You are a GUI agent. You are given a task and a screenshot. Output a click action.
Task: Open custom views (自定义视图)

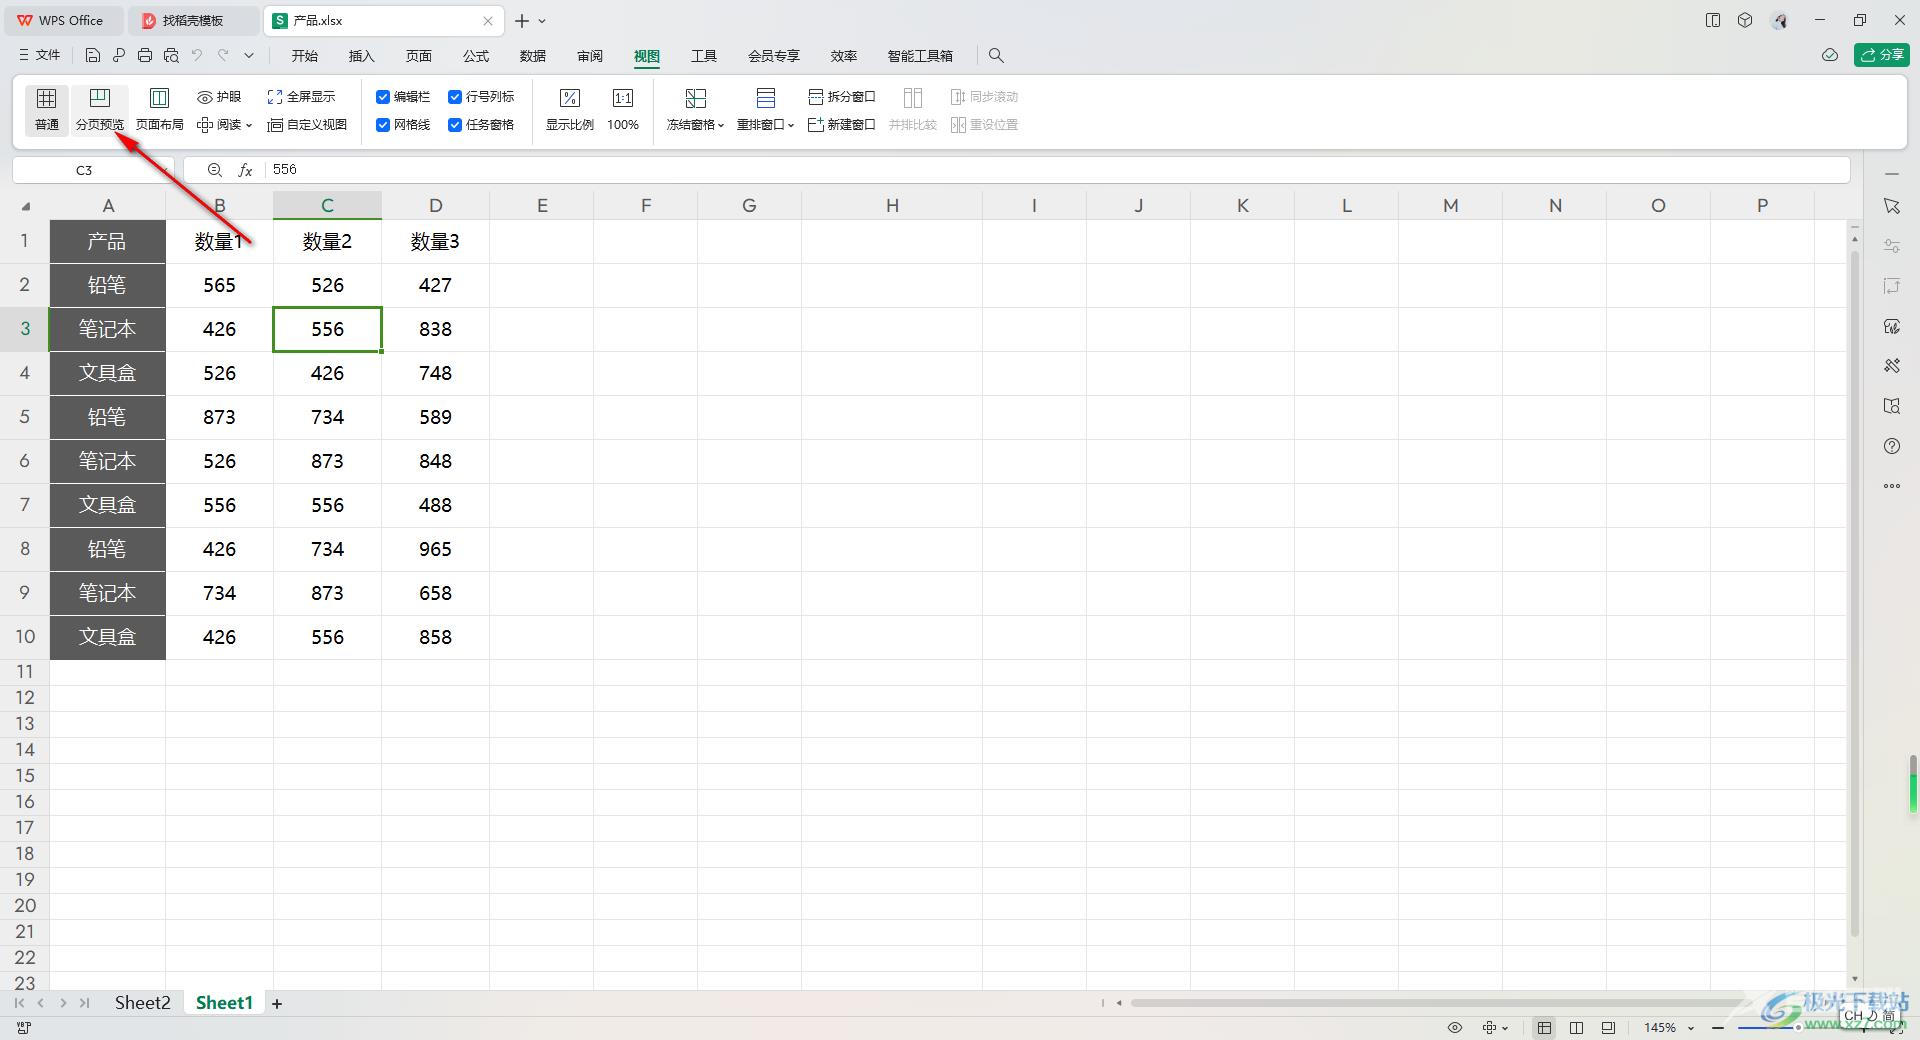click(307, 125)
